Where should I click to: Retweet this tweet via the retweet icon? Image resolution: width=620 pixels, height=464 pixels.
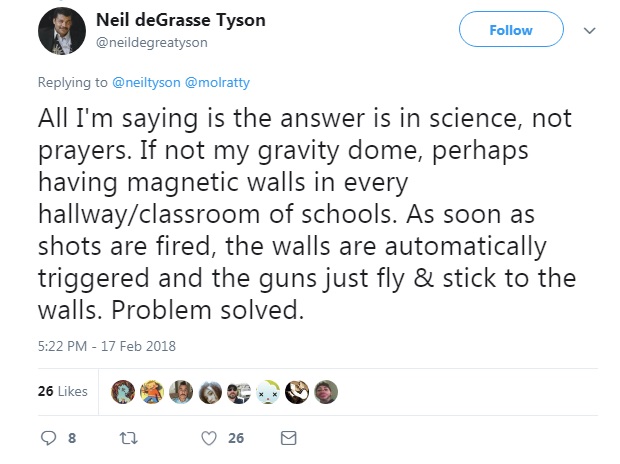click(127, 437)
